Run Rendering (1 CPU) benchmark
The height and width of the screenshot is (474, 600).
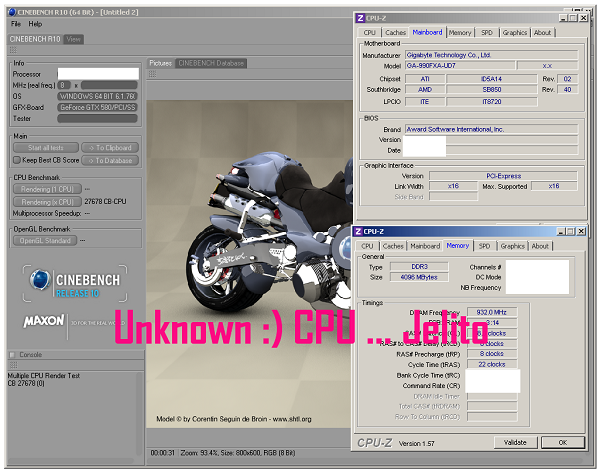point(47,189)
